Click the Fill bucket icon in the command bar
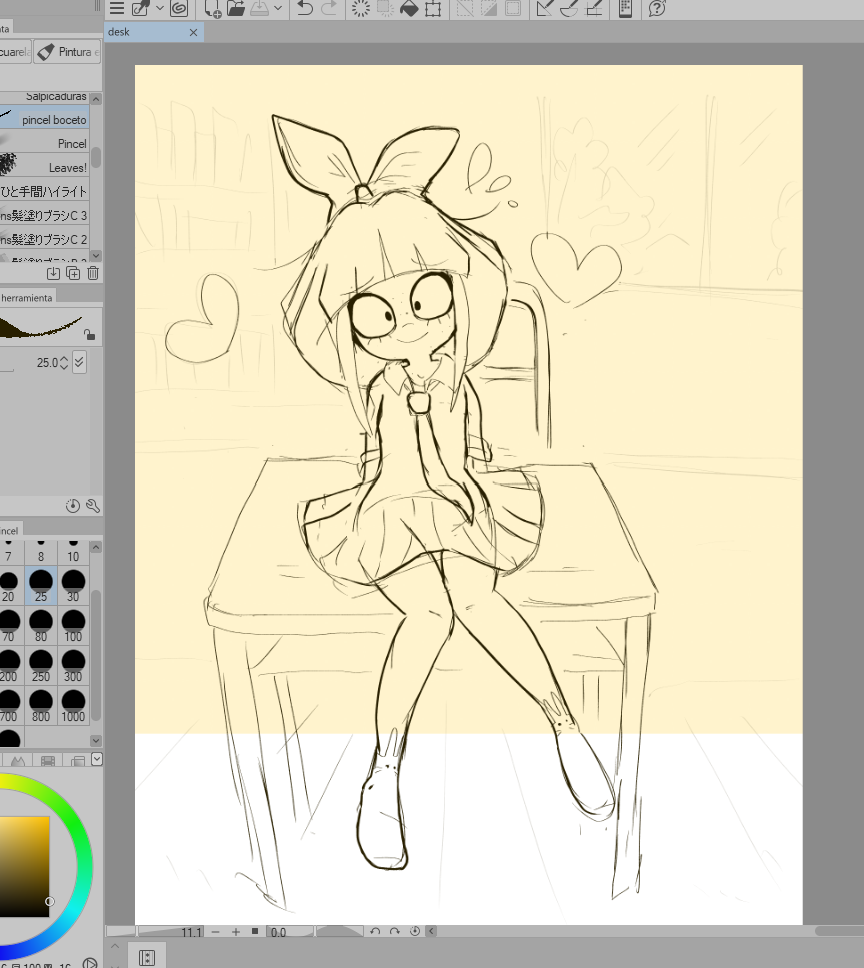This screenshot has width=864, height=968. [x=409, y=9]
